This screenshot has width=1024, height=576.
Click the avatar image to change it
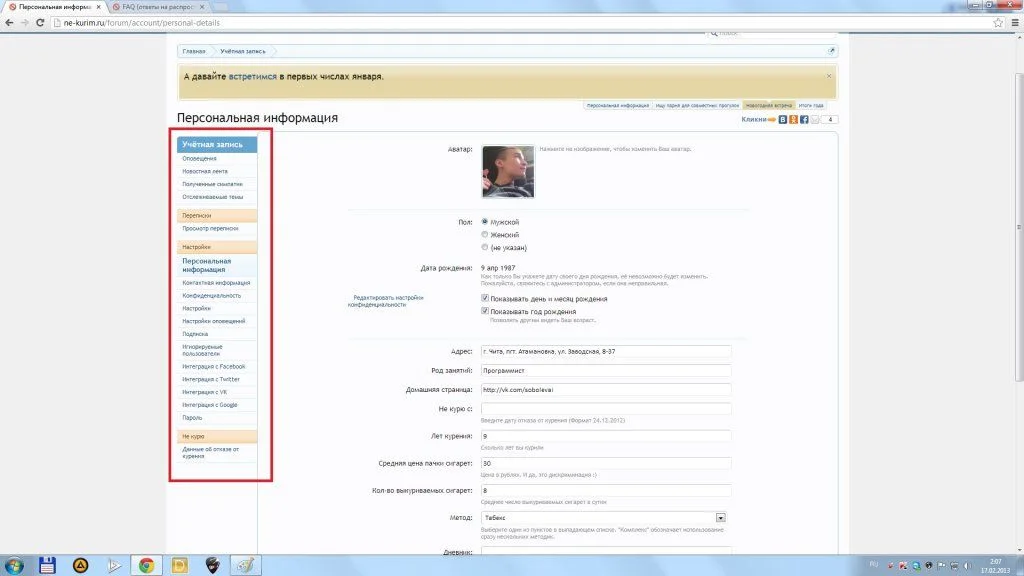click(x=507, y=171)
